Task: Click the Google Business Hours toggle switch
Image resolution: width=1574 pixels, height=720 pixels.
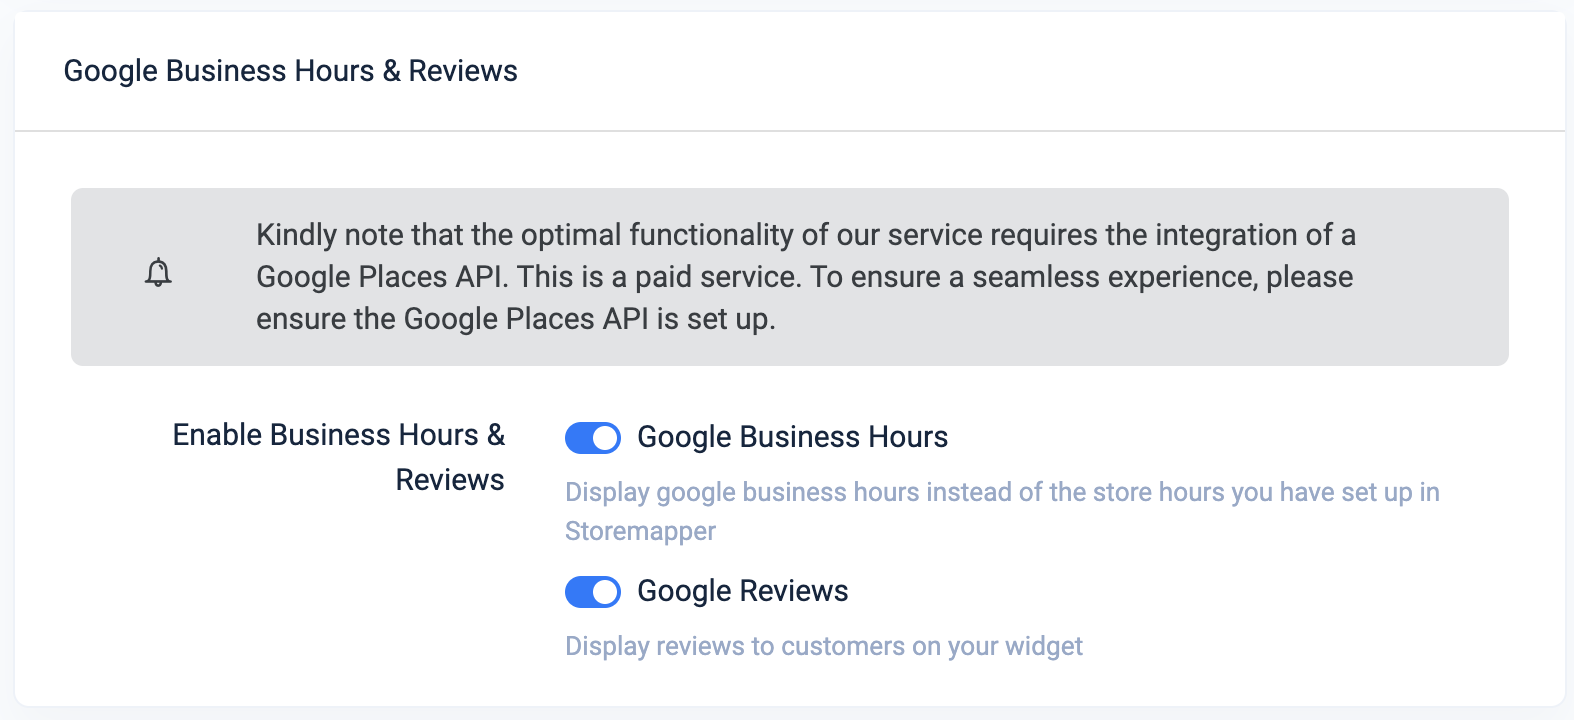Action: pos(593,438)
